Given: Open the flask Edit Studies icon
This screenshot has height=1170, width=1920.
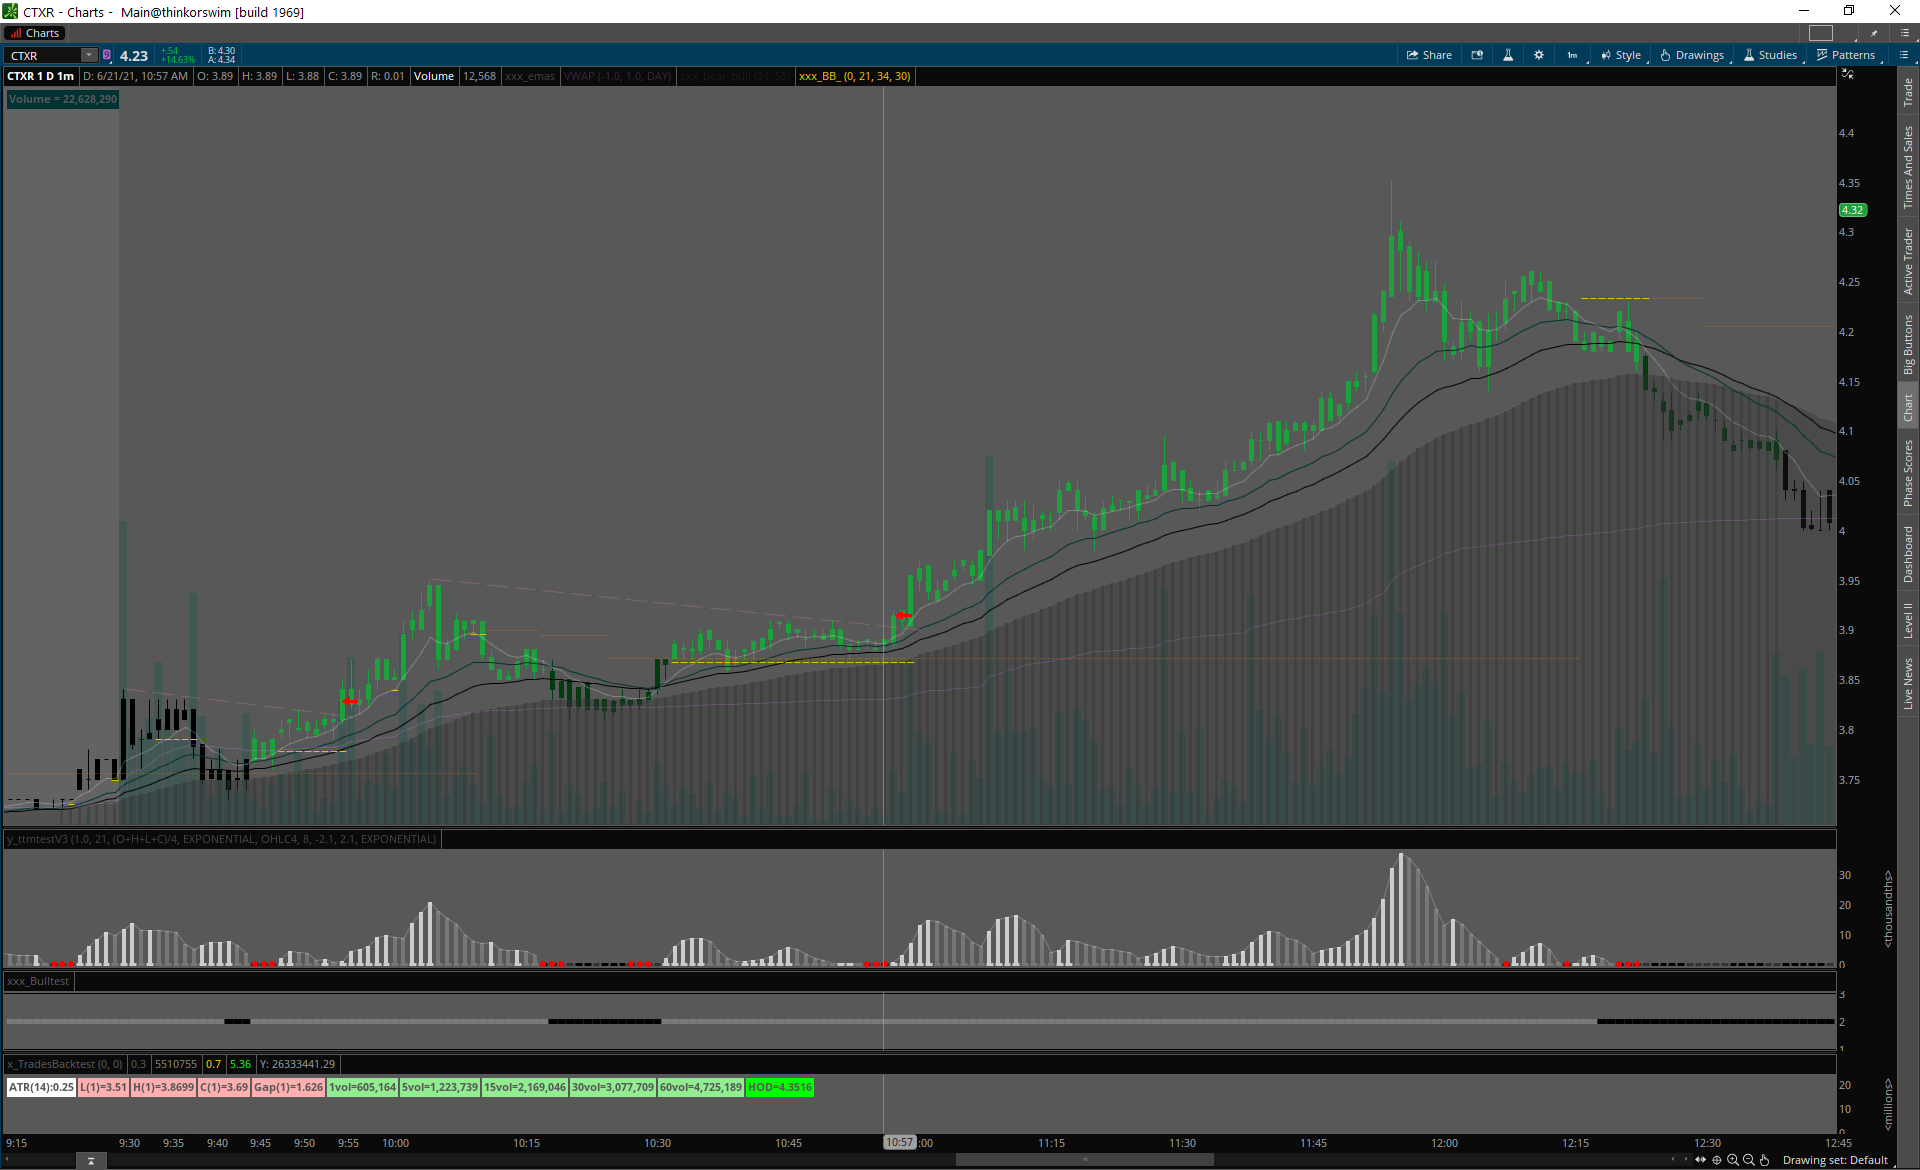Looking at the screenshot, I should 1508,55.
